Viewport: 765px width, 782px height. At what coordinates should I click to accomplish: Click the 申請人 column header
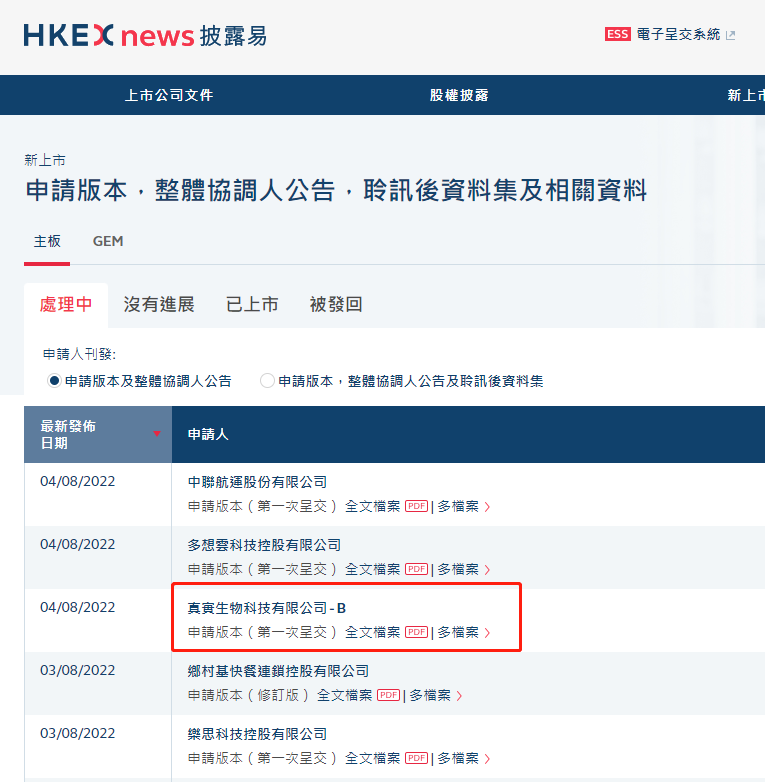pyautogui.click(x=208, y=434)
